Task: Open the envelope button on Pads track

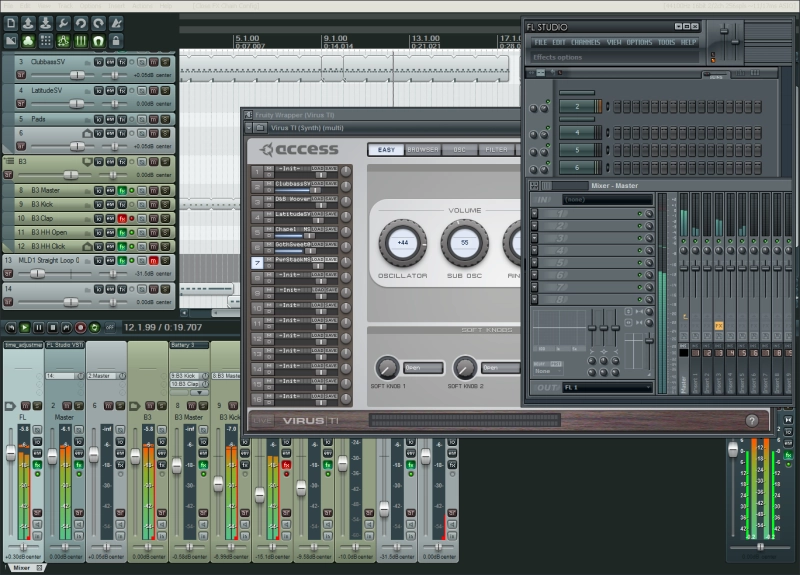Action: [110, 119]
